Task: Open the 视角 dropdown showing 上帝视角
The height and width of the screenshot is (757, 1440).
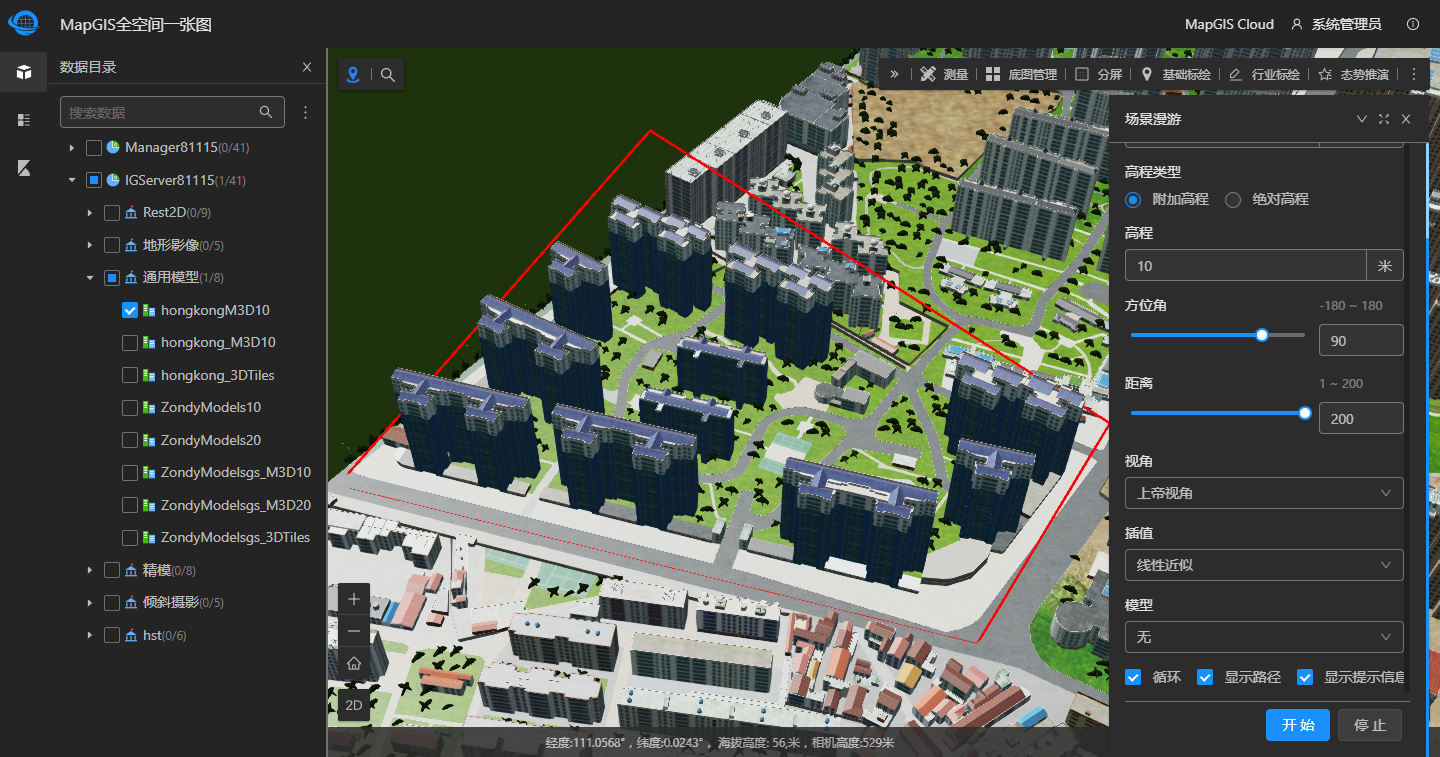Action: point(1264,493)
